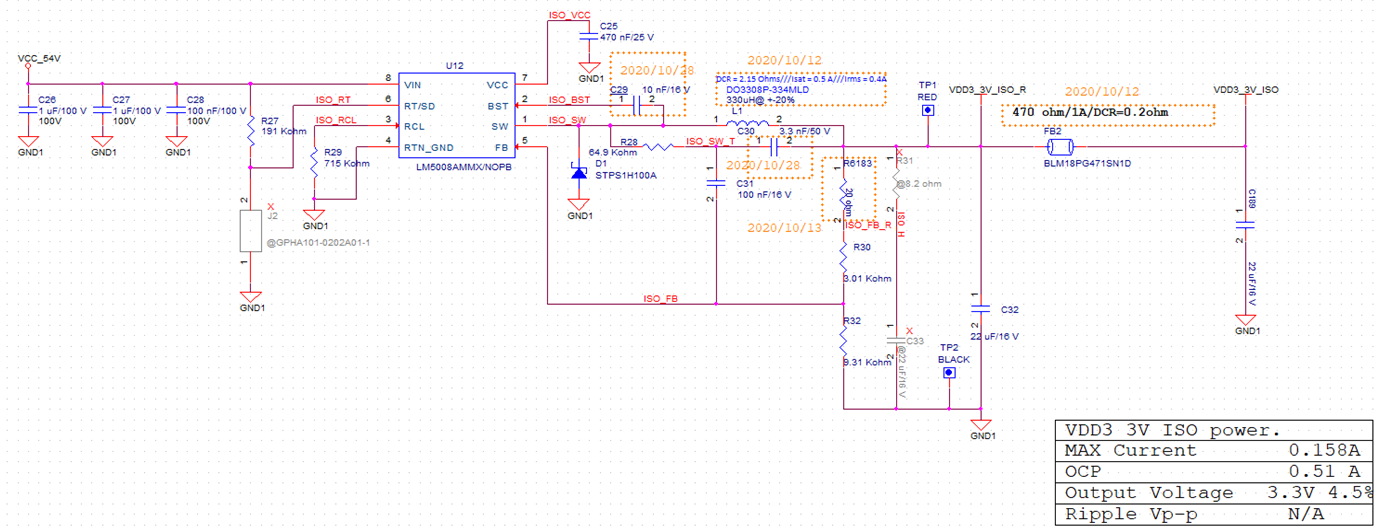Select capacitor C189 symbol
Image resolution: width=1378 pixels, height=530 pixels.
point(1246,224)
